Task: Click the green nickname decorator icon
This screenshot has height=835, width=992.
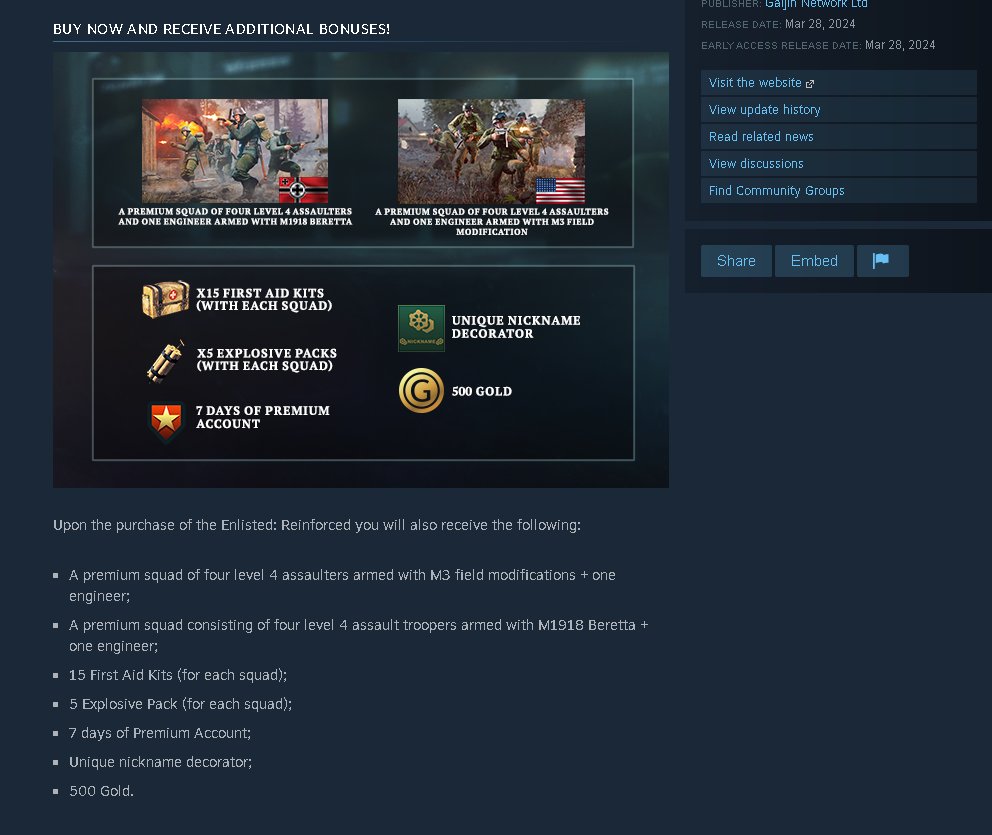Action: point(421,328)
